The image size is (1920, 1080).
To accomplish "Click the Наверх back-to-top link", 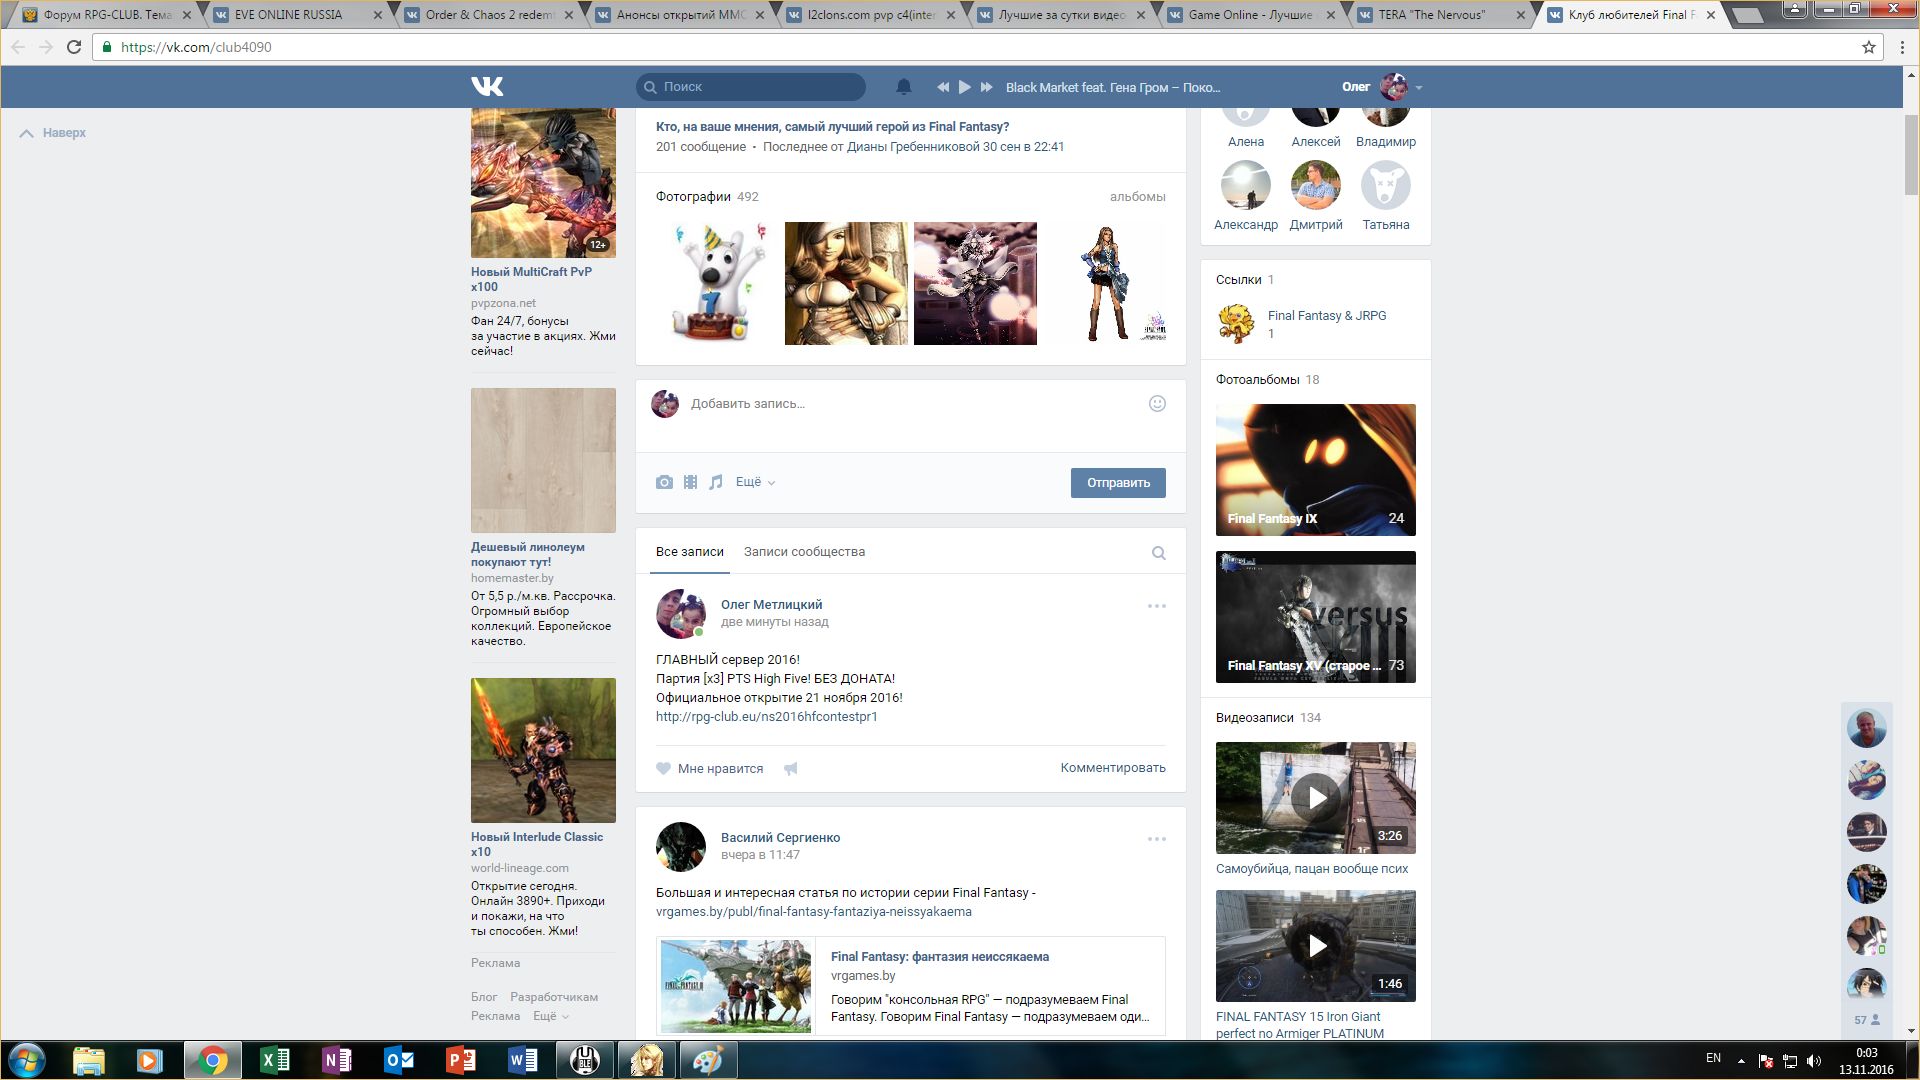I will pos(53,133).
